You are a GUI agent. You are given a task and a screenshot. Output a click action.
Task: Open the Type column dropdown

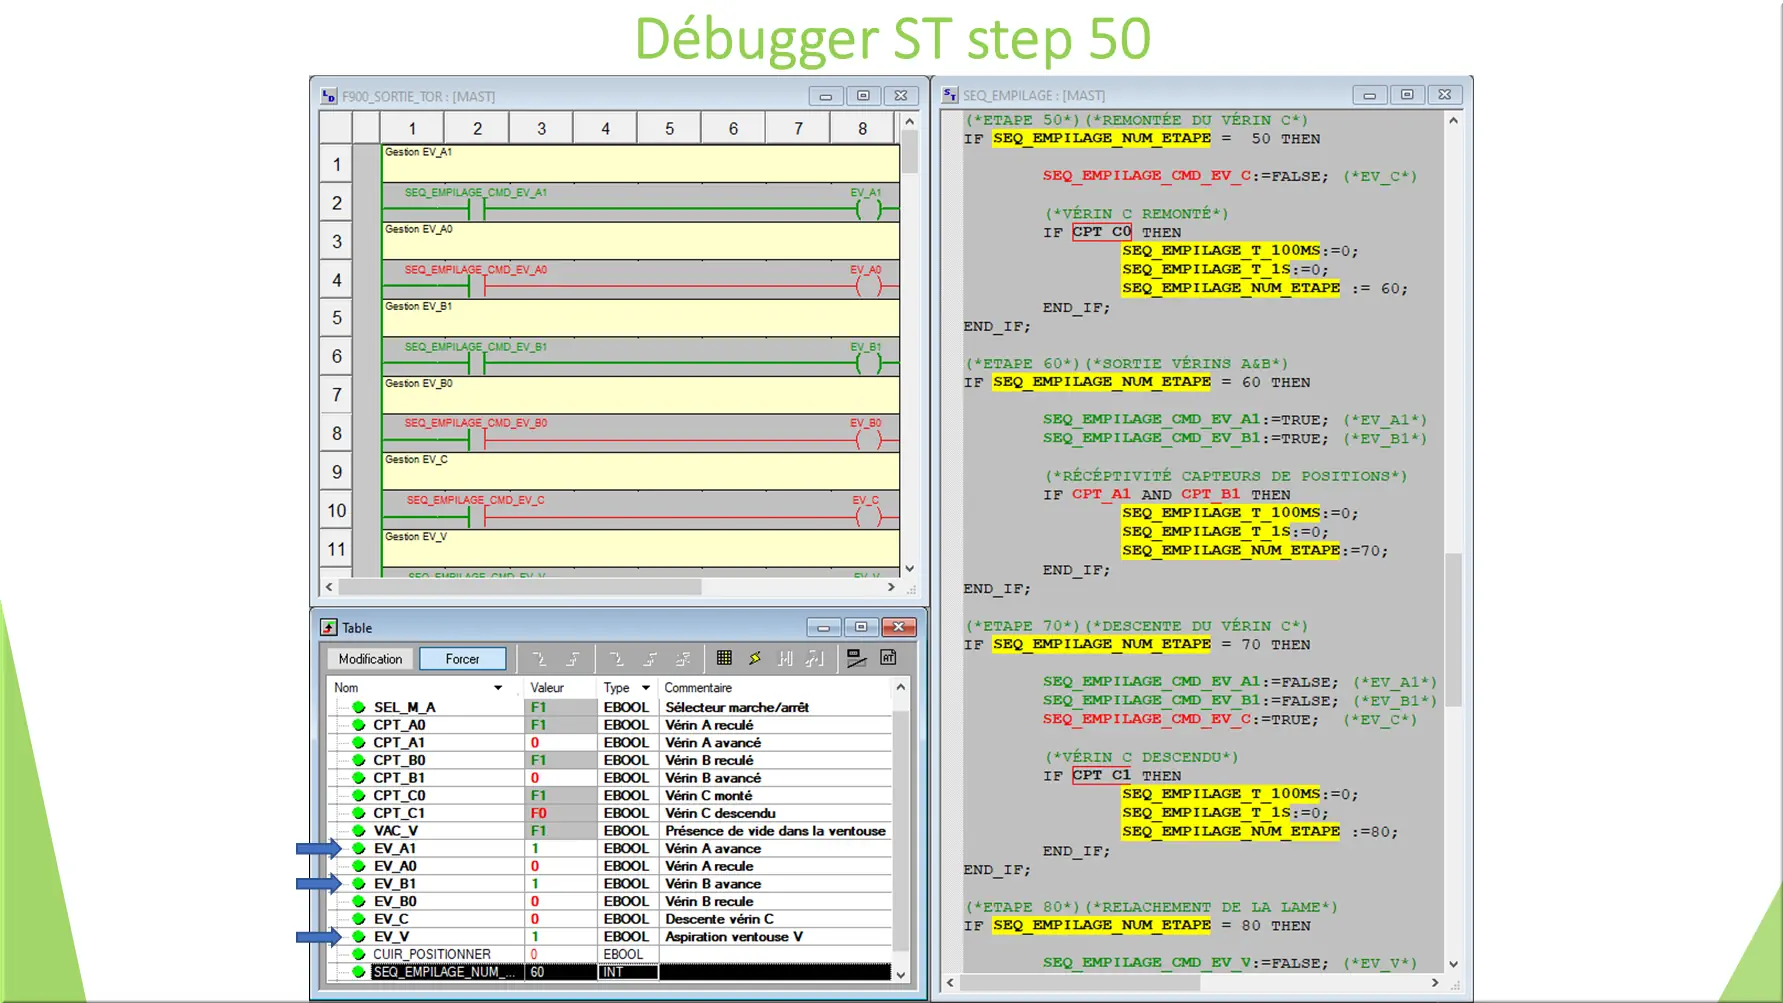click(x=645, y=687)
